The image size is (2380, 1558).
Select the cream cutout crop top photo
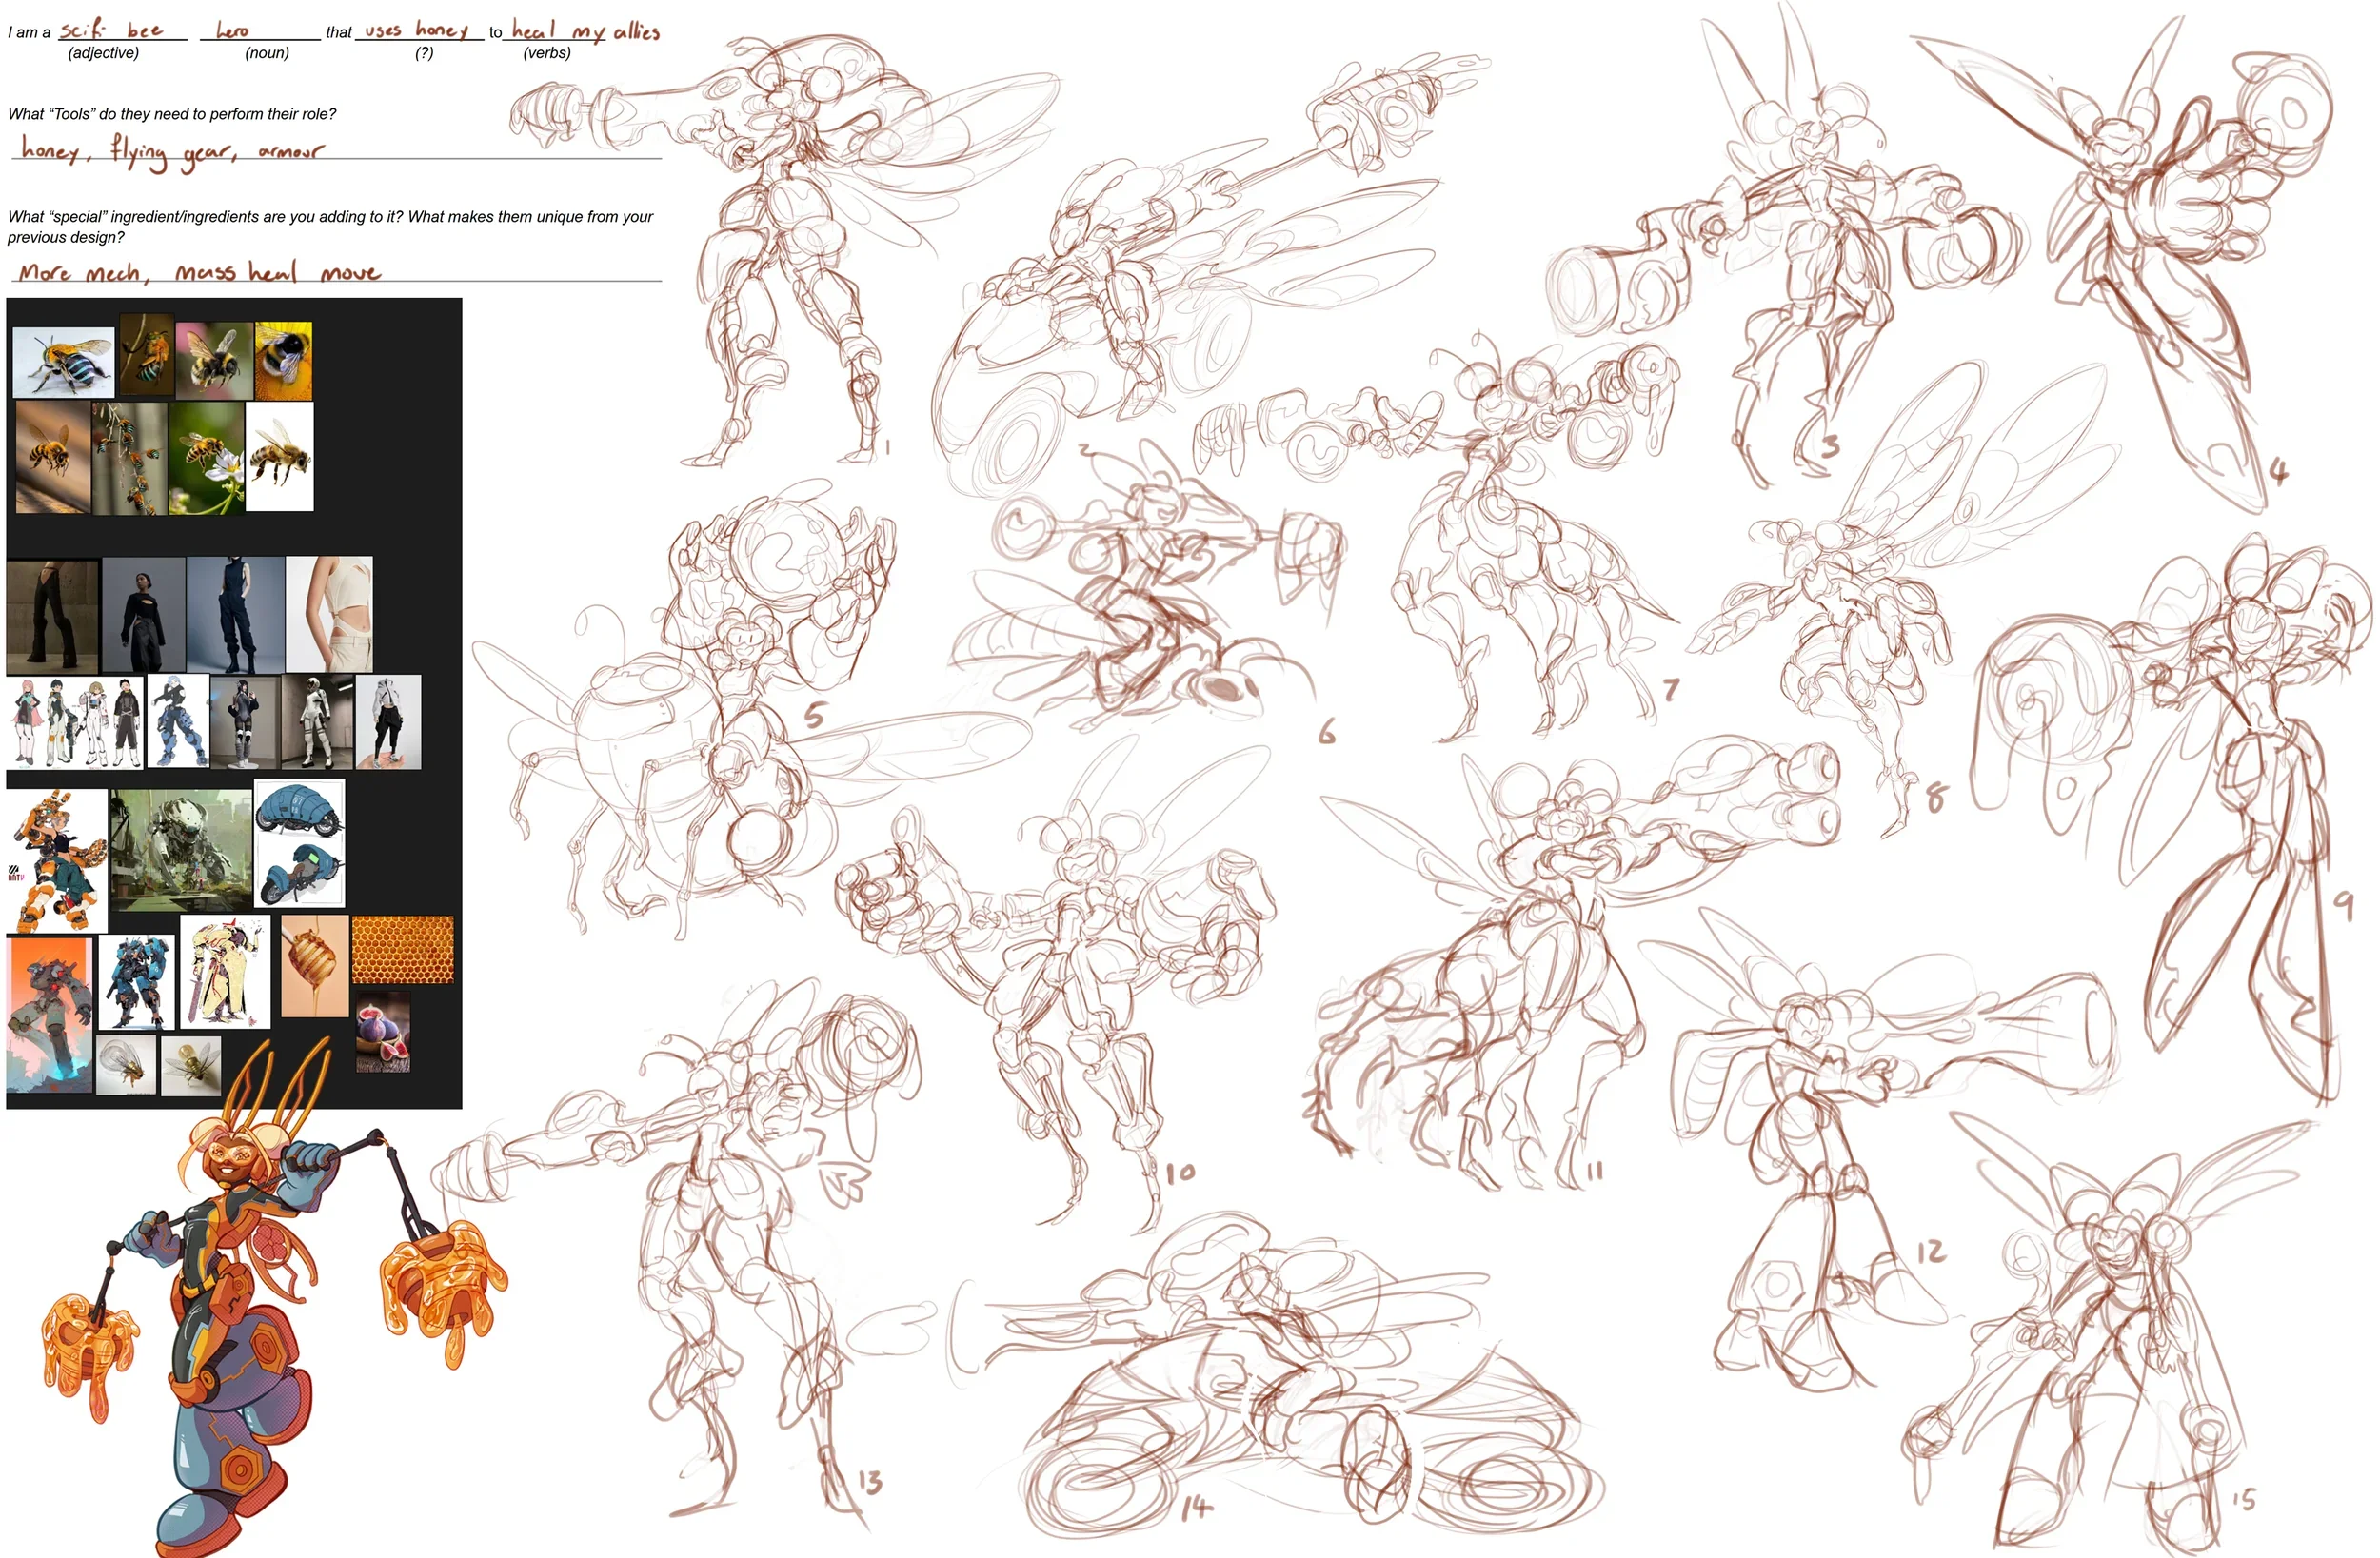[x=329, y=613]
